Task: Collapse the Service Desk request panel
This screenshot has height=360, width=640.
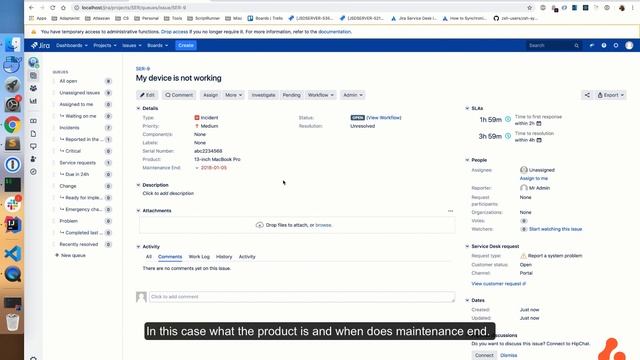Action: (x=467, y=246)
